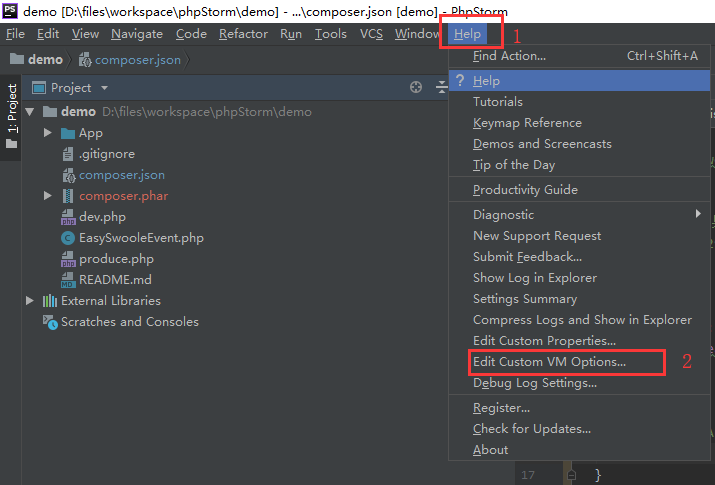The image size is (715, 485).
Task: Open the About dialog entry
Action: point(579,449)
